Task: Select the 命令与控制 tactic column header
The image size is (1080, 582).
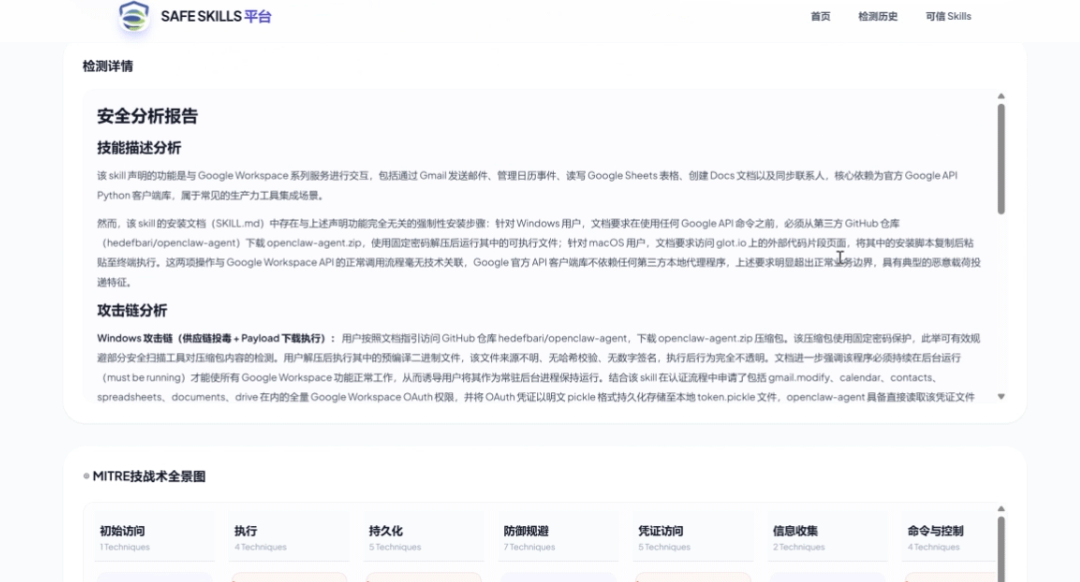Action: coord(935,531)
